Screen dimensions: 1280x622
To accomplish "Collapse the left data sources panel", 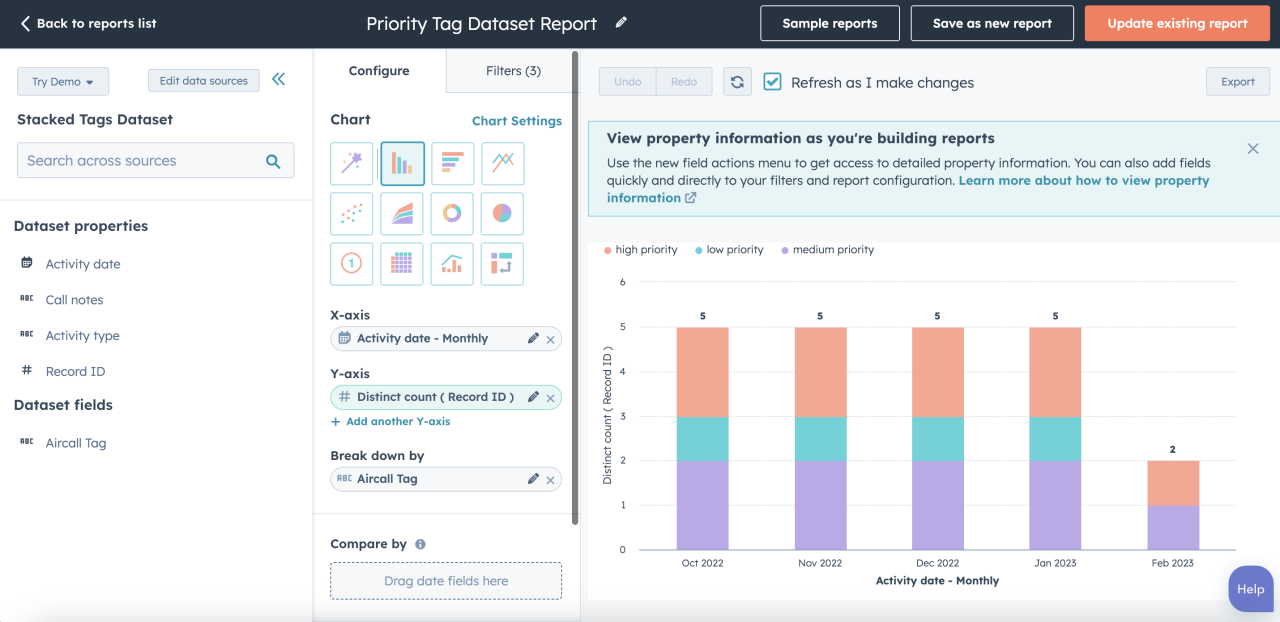I will [278, 79].
